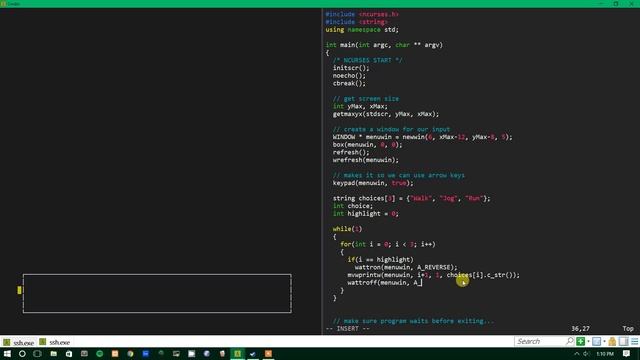This screenshot has width=640, height=360.
Task: Click the 'for(int i = 0; i < 3; i++)' line
Action: coord(388,244)
